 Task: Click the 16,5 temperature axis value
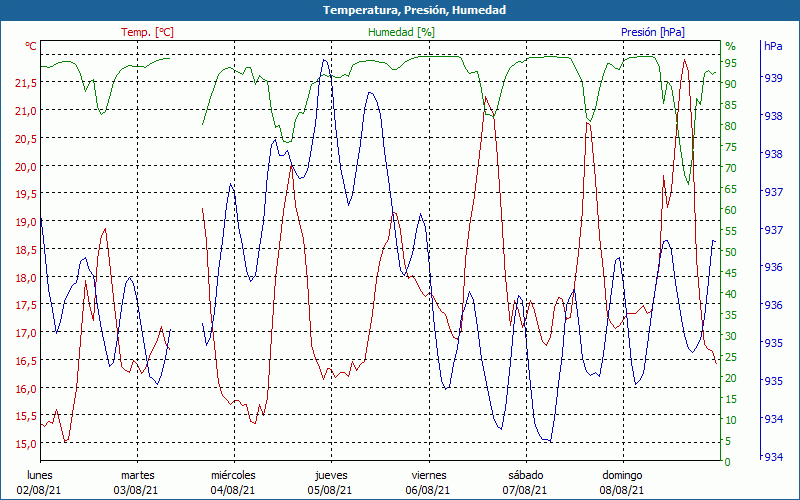[x=26, y=361]
